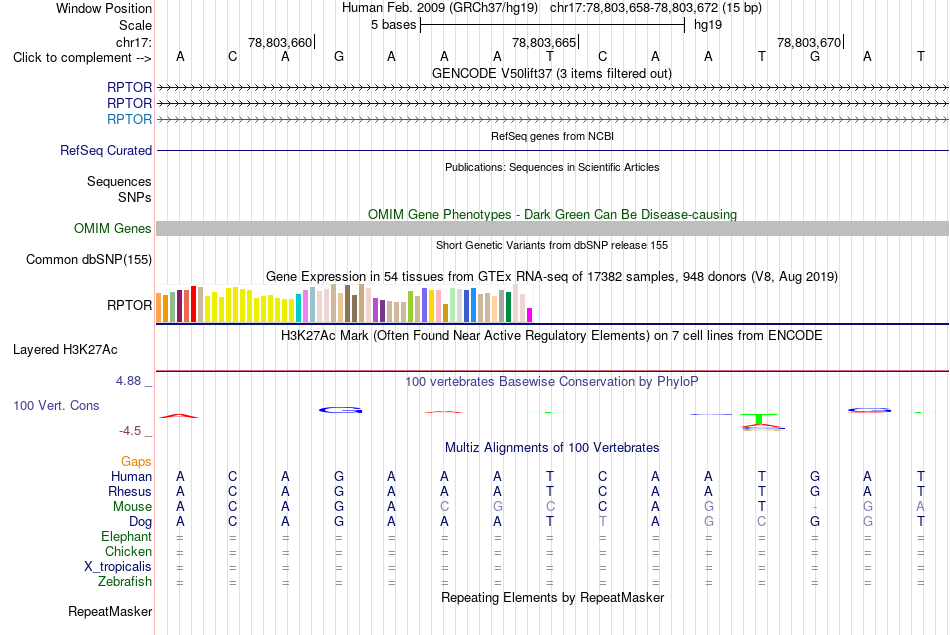The height and width of the screenshot is (635, 950).
Task: Open 'Publications: Sequences in Scientific Articles' title
Action: point(552,167)
